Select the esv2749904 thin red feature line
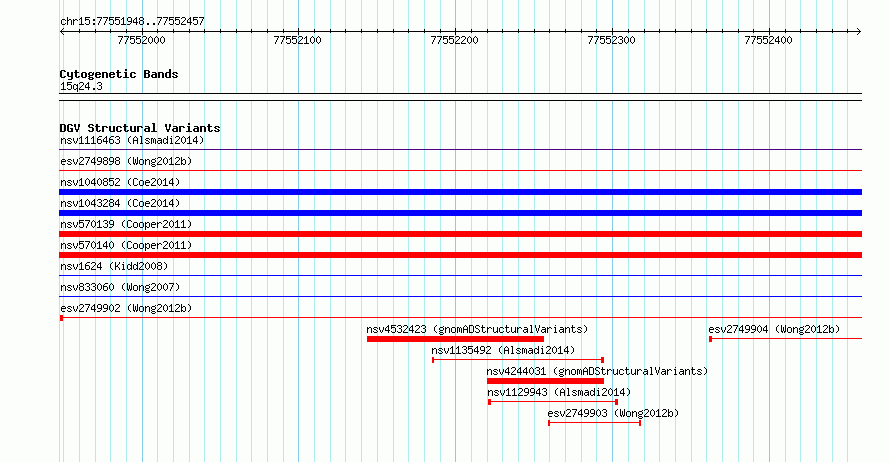The width and height of the screenshot is (890, 462). tap(786, 339)
